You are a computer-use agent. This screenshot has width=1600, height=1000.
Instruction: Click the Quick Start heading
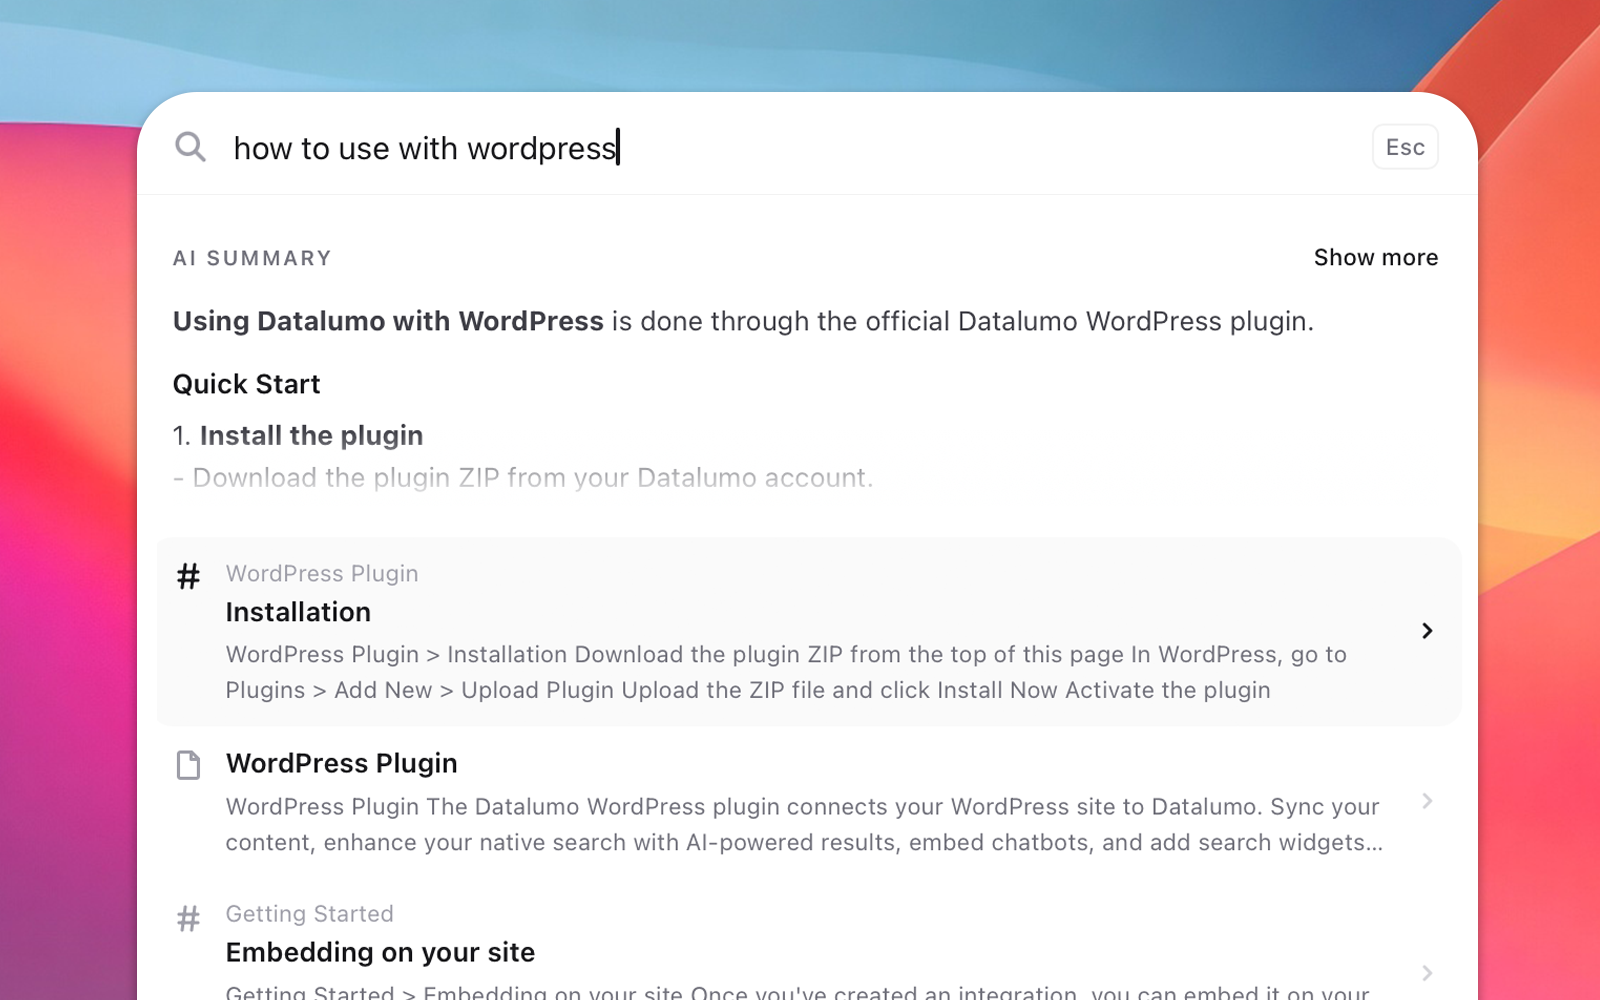click(246, 384)
